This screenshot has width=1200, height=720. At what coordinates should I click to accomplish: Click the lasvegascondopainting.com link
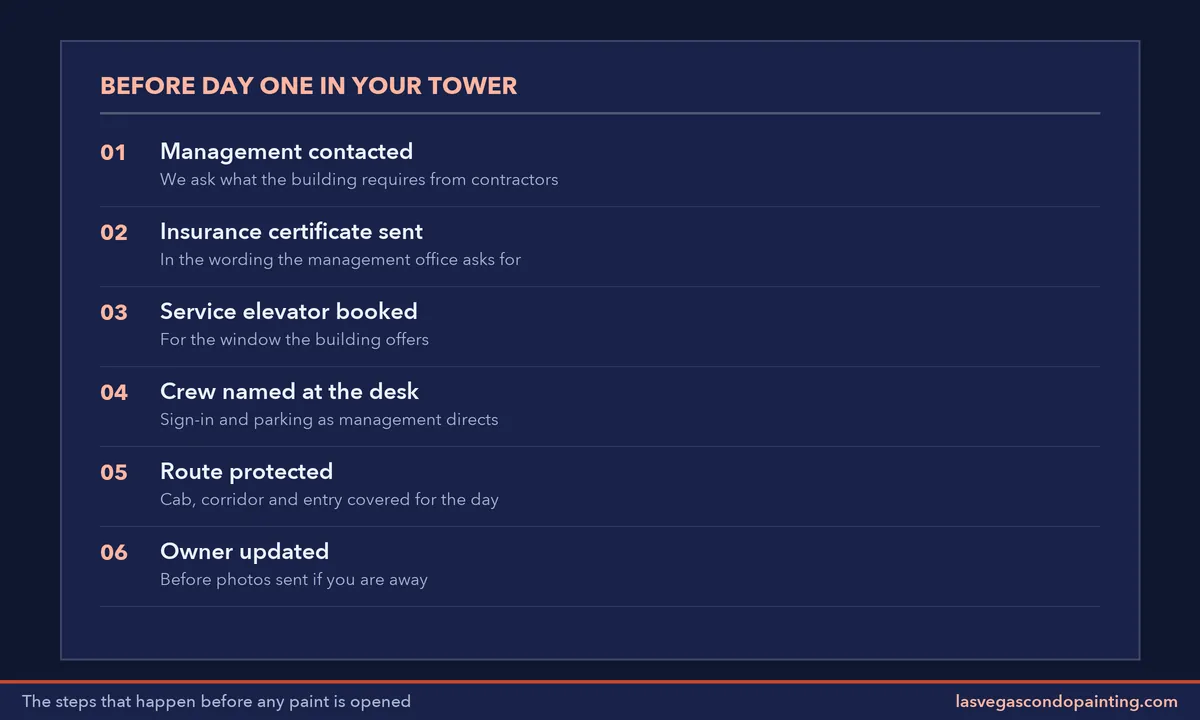pyautogui.click(x=1066, y=701)
